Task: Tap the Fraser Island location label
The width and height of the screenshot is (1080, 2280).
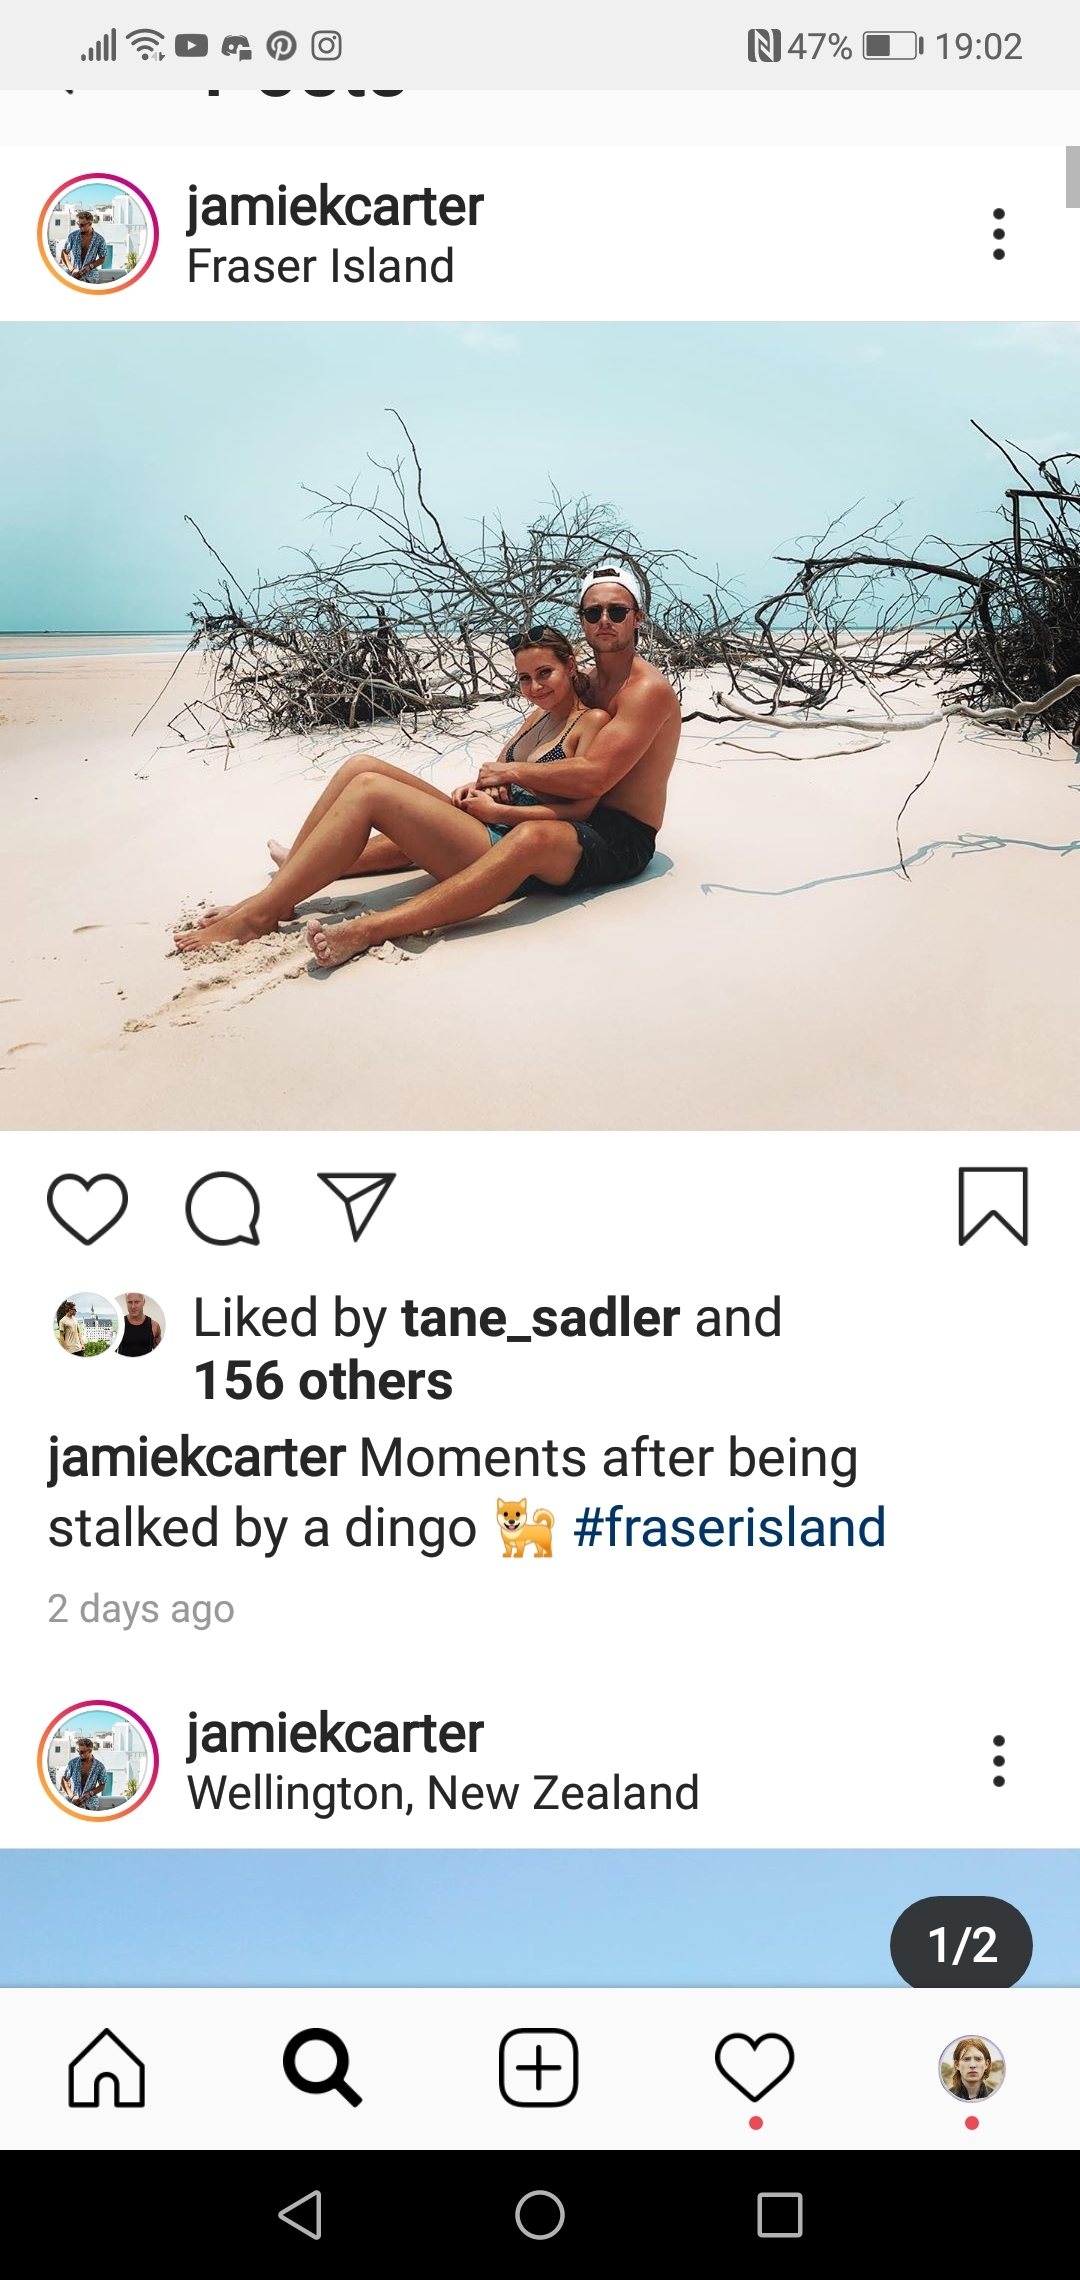Action: [x=321, y=266]
